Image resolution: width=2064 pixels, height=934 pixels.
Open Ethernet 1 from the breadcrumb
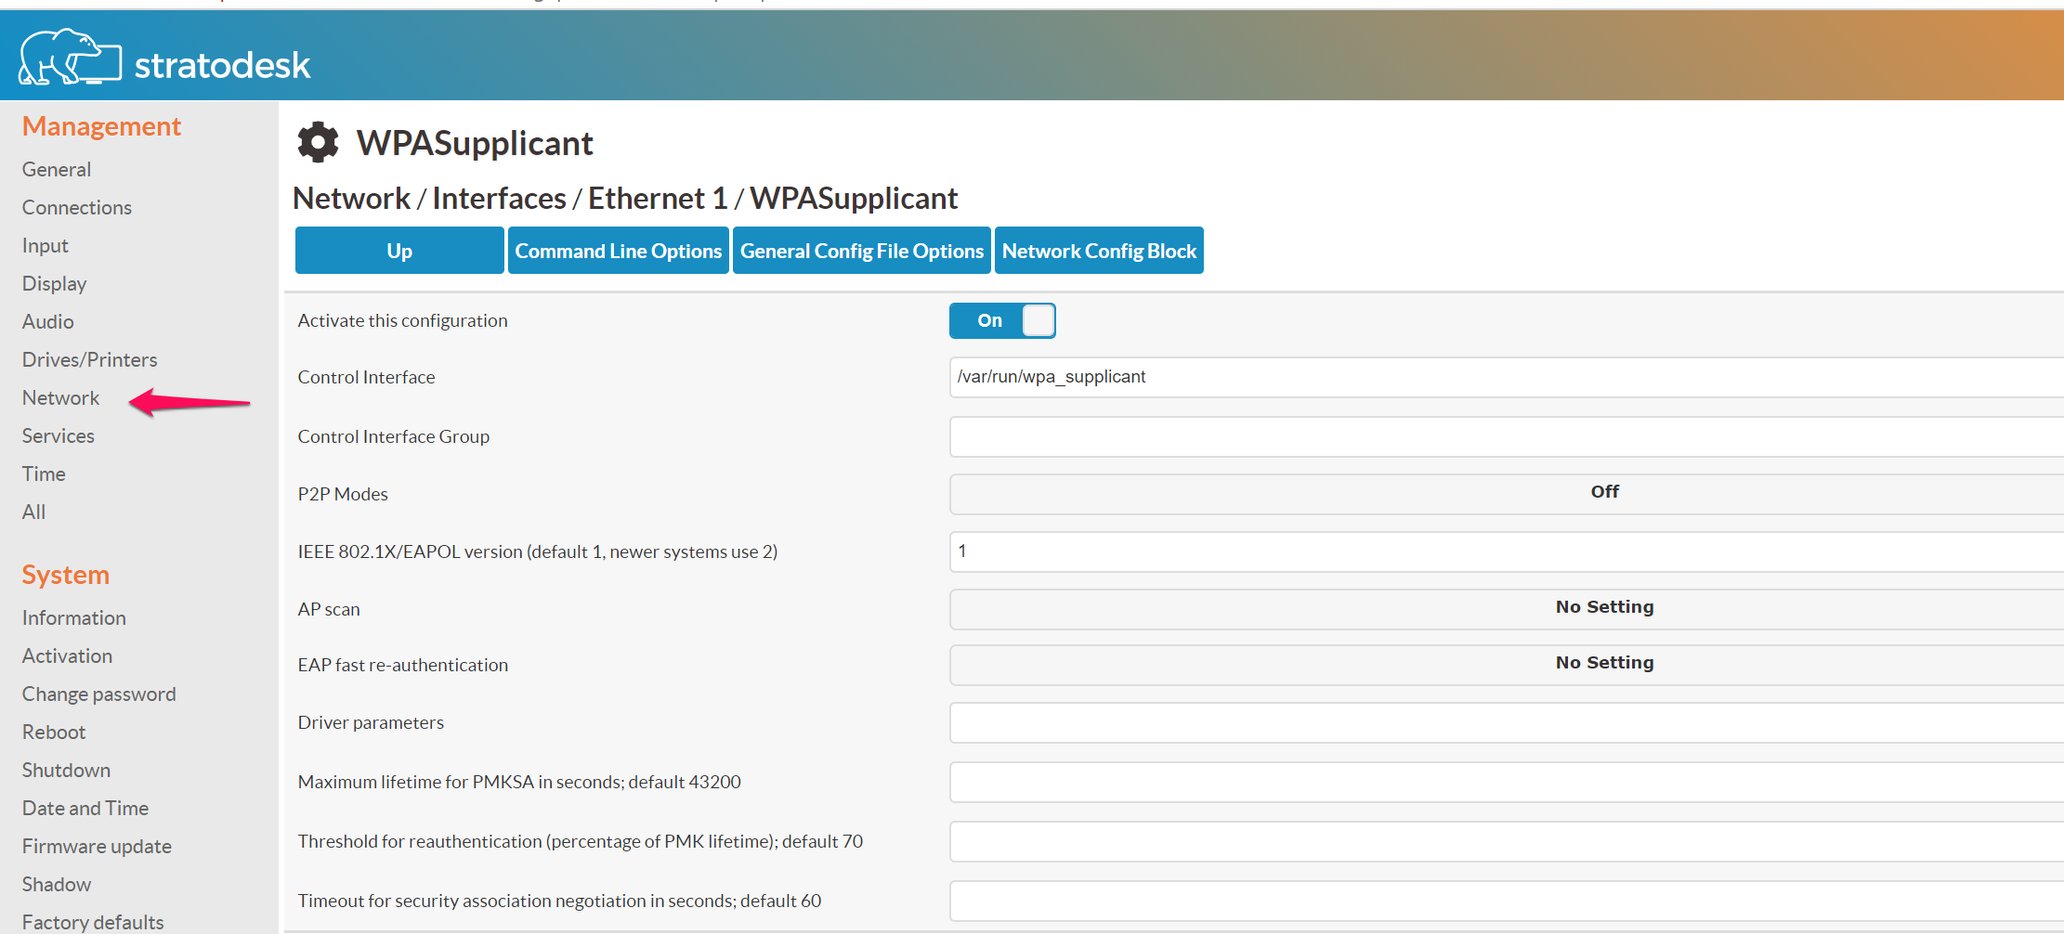coord(656,198)
